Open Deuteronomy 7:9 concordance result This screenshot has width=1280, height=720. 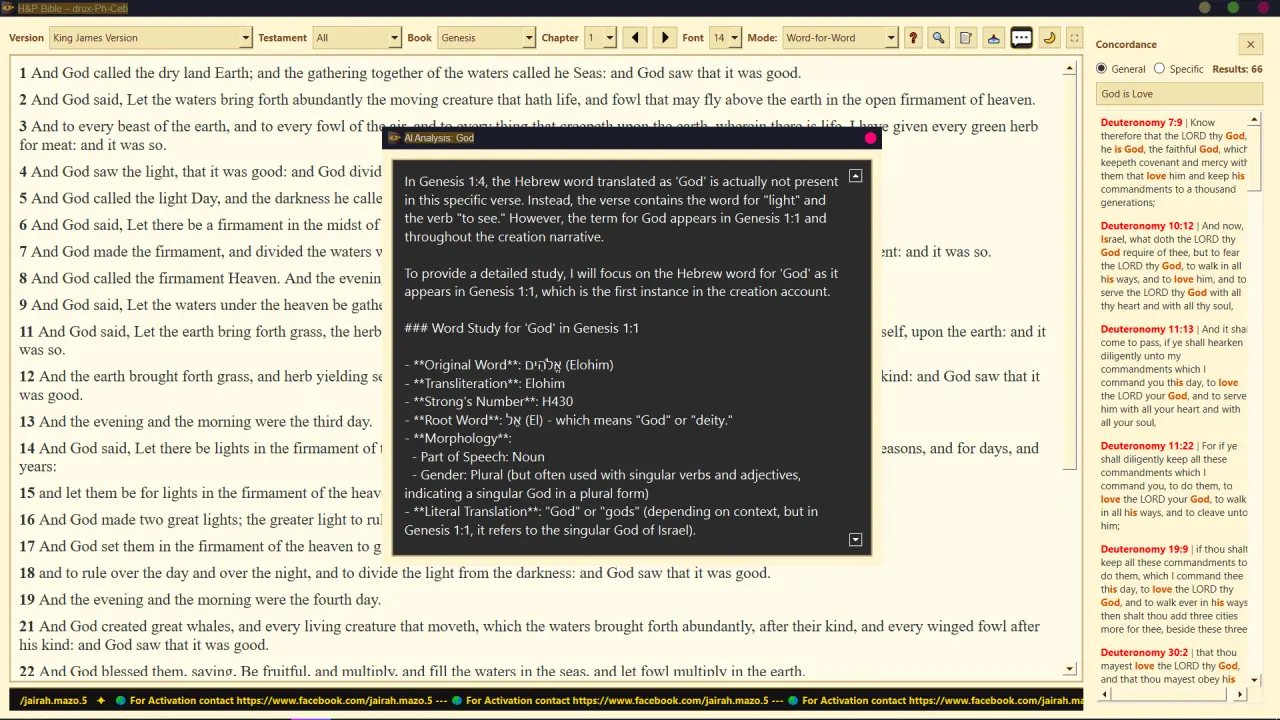click(1141, 122)
